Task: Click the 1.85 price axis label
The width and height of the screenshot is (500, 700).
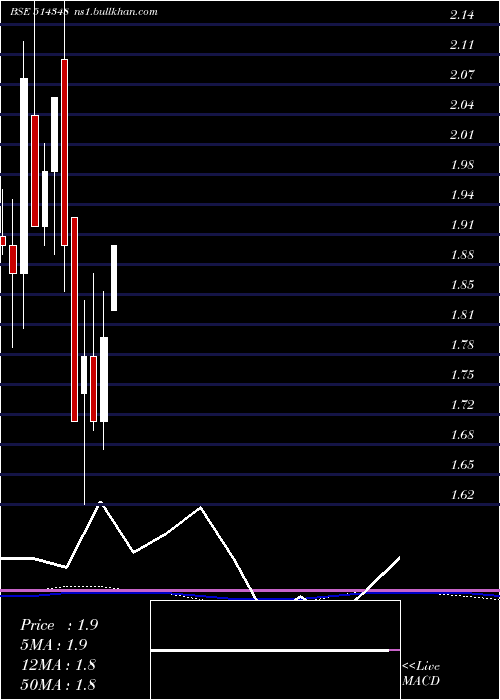Action: 462,285
